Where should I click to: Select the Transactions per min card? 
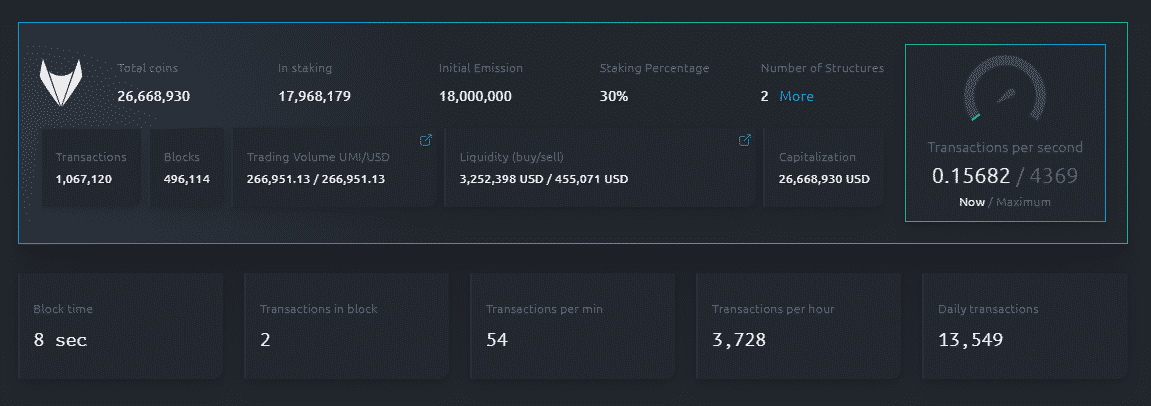573,326
